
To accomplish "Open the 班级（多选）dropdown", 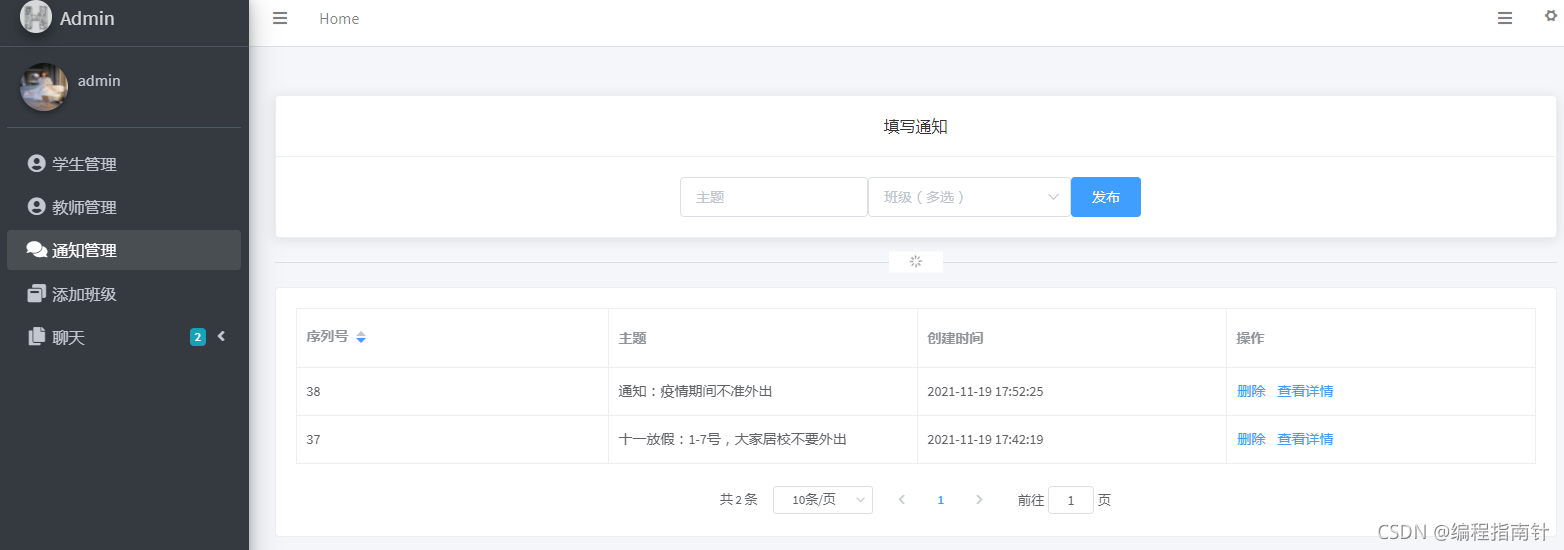I will pos(969,197).
